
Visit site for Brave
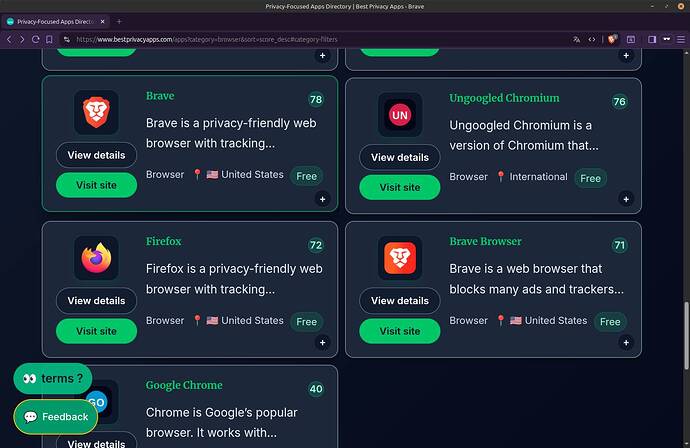point(96,185)
